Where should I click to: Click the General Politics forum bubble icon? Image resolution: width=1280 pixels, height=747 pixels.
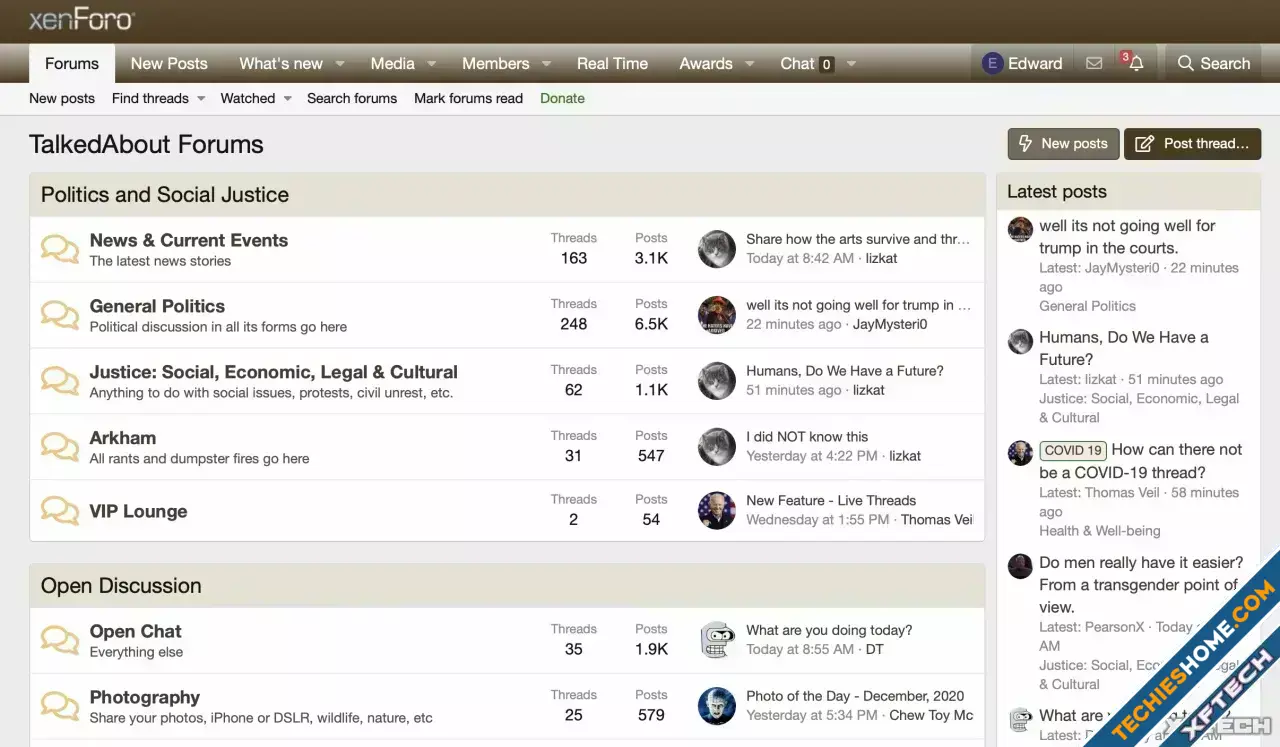(x=59, y=315)
